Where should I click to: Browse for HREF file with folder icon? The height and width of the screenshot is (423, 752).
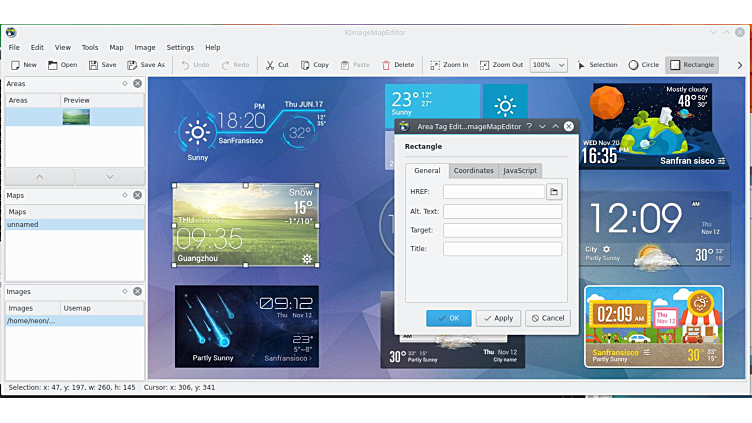tap(554, 191)
